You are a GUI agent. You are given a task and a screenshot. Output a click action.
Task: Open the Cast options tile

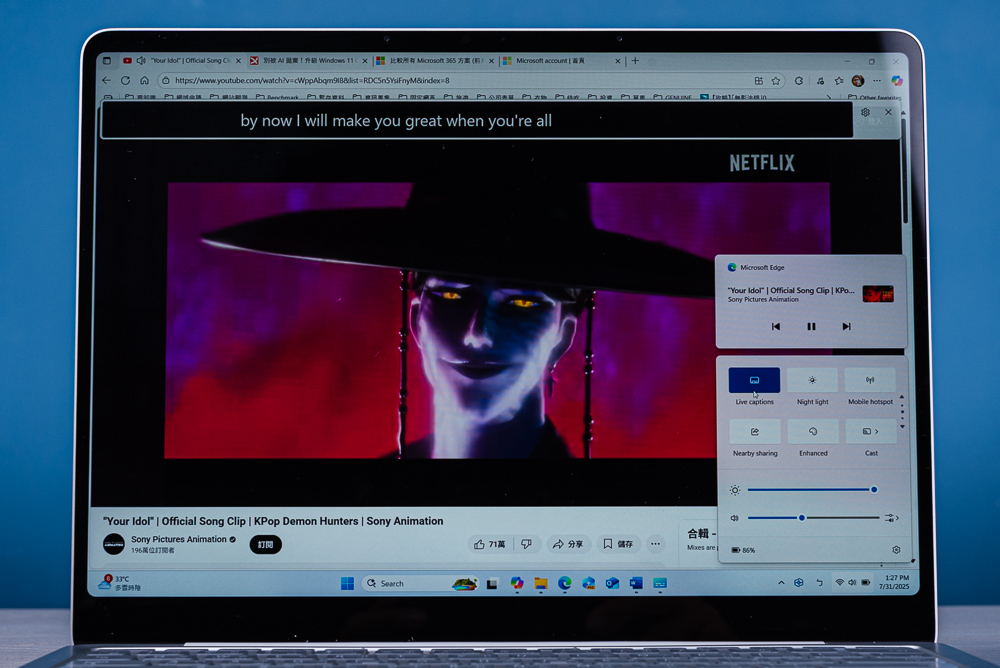(871, 432)
